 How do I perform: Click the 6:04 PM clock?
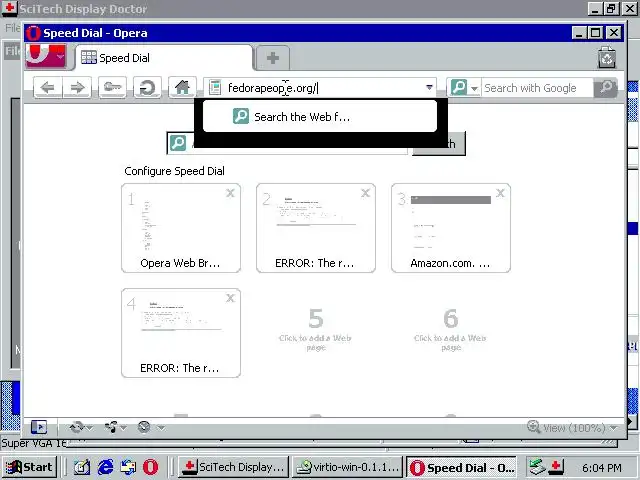click(602, 467)
